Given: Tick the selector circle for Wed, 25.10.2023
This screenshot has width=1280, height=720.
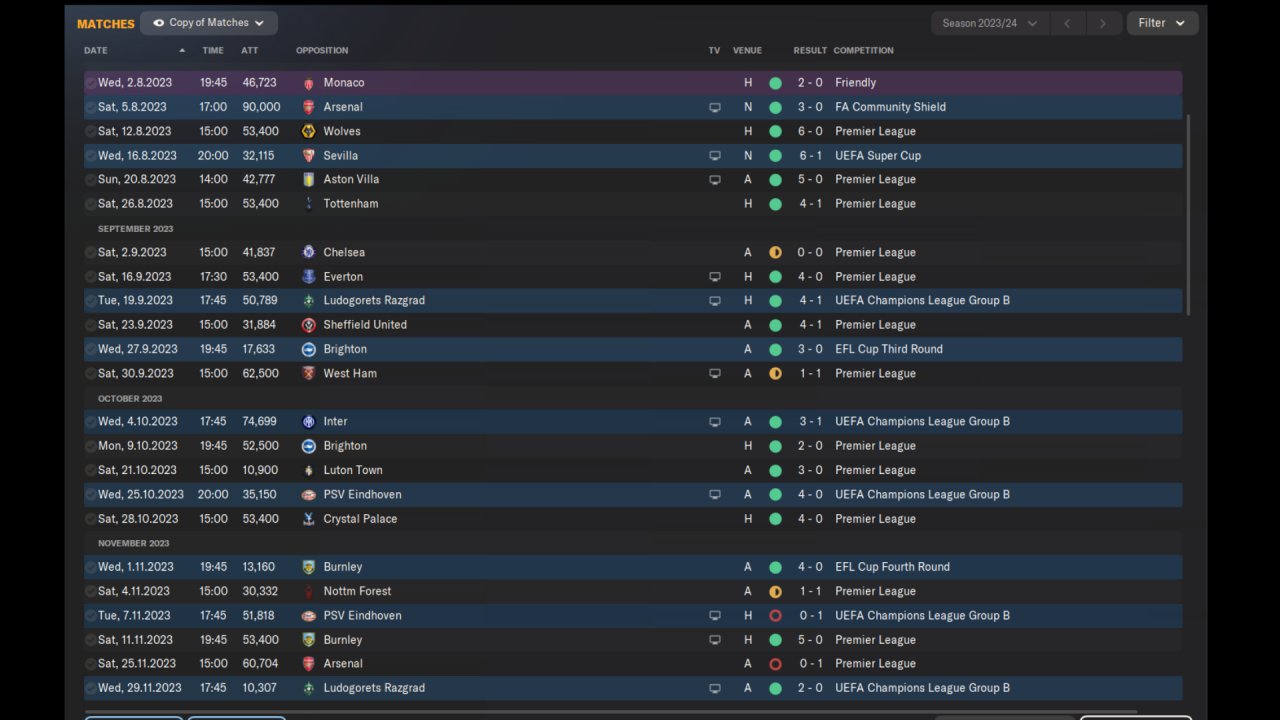Looking at the screenshot, I should 91,495.
